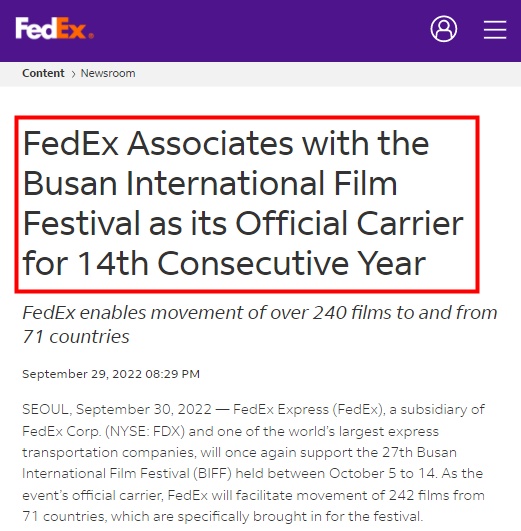The width and height of the screenshot is (521, 531).
Task: Click the article headline about Busan Film Festival
Action: [243, 203]
